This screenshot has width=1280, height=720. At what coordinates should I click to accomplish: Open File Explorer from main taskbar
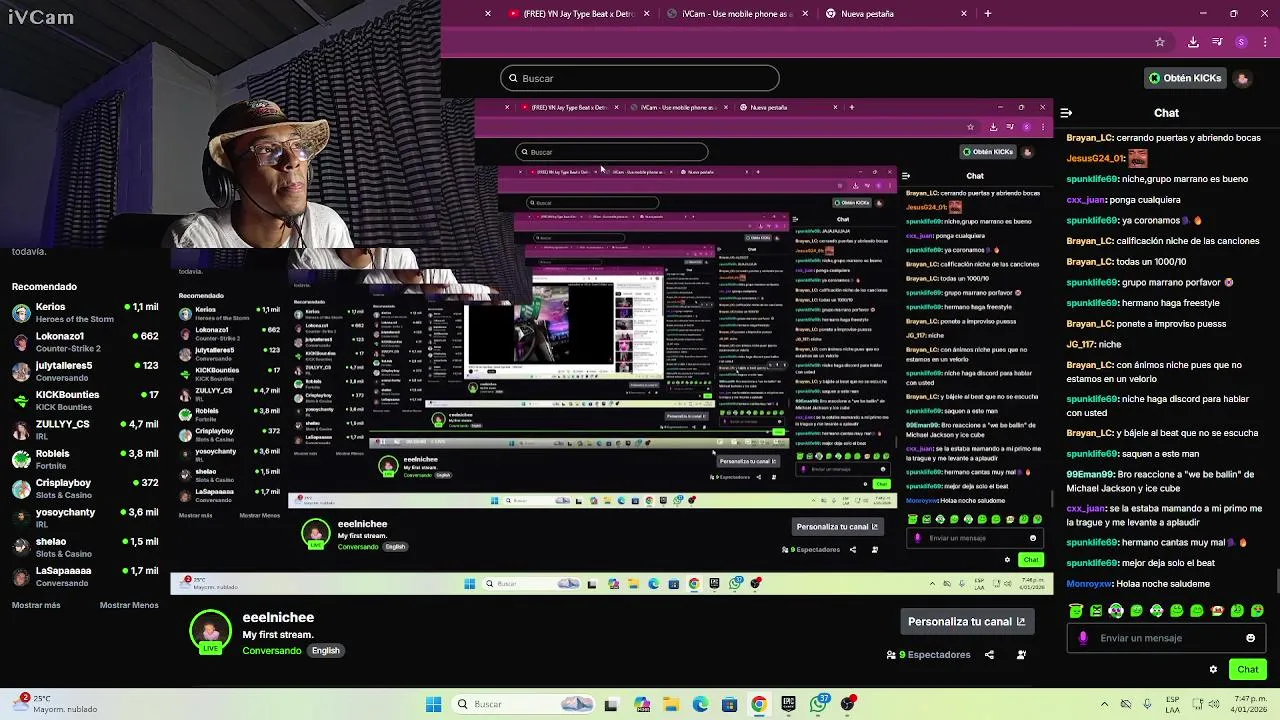(671, 704)
